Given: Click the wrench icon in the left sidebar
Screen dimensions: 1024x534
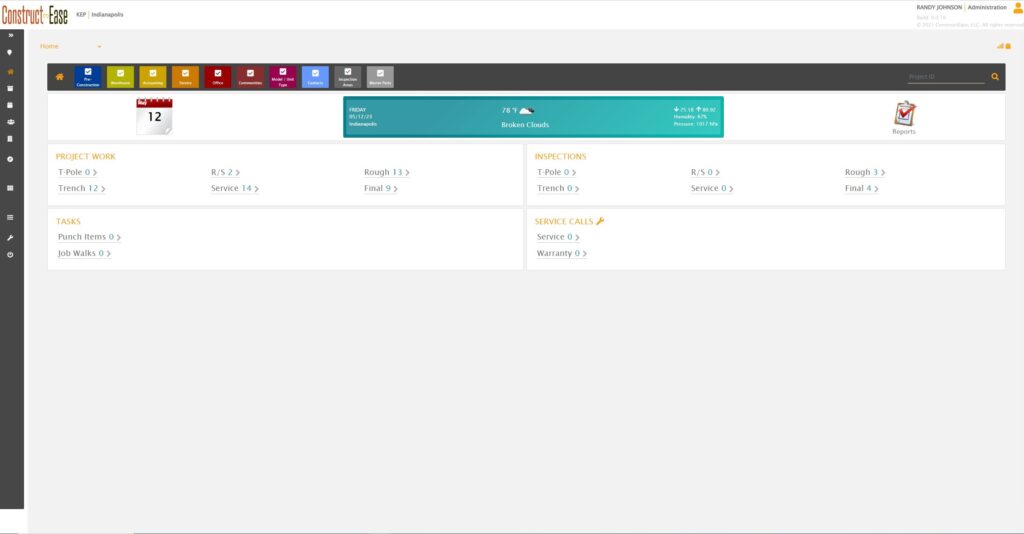Looking at the screenshot, I should pos(10,238).
